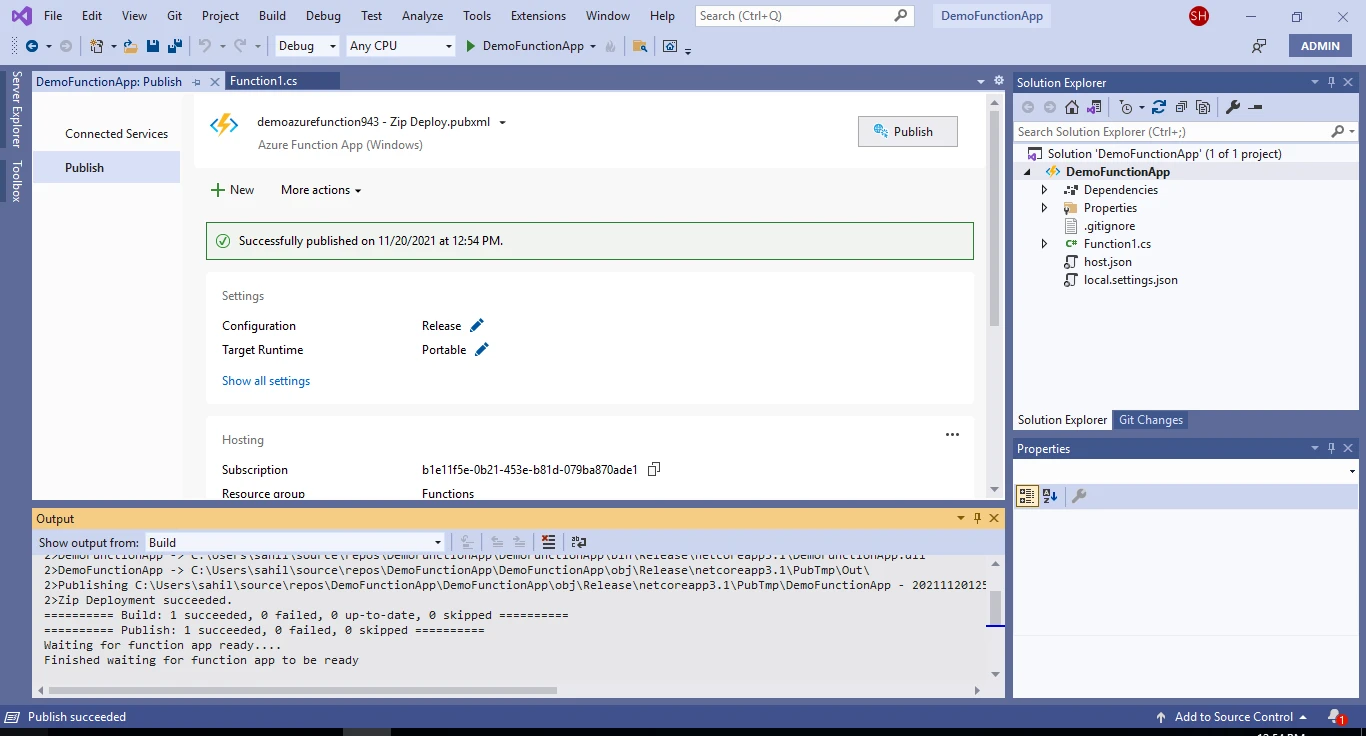Image resolution: width=1366 pixels, height=736 pixels.
Task: Open the Git menu
Action: (174, 15)
